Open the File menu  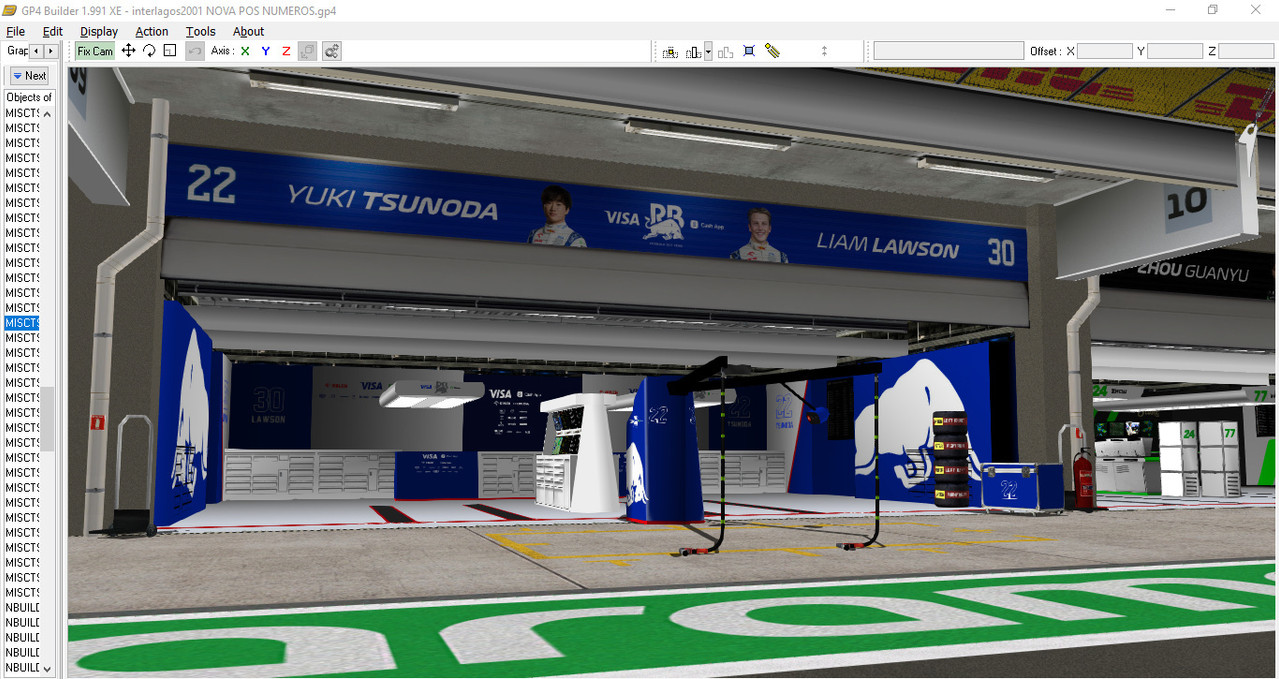15,31
